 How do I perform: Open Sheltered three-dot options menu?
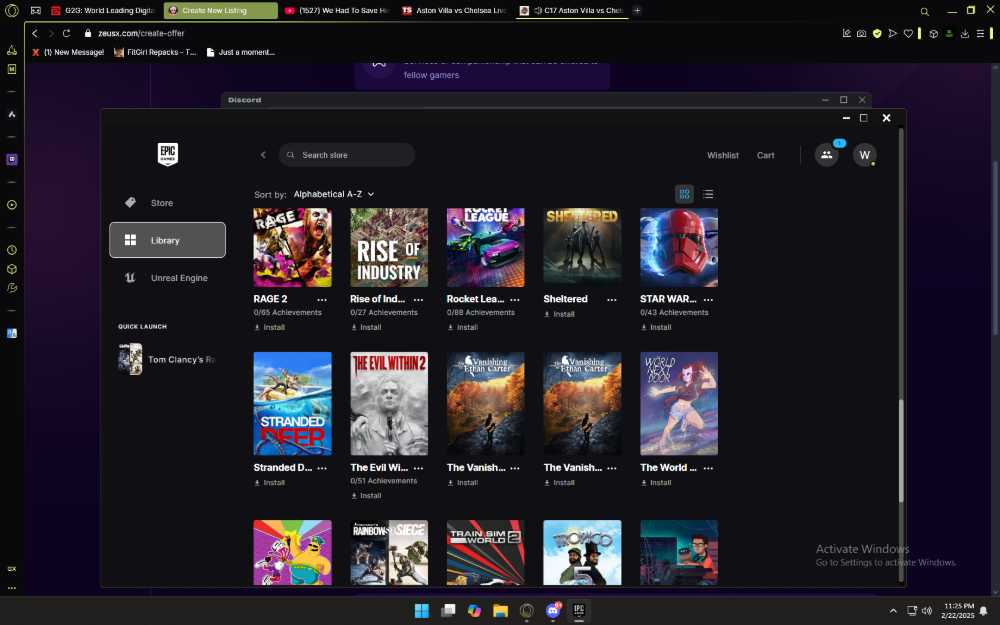coord(612,300)
